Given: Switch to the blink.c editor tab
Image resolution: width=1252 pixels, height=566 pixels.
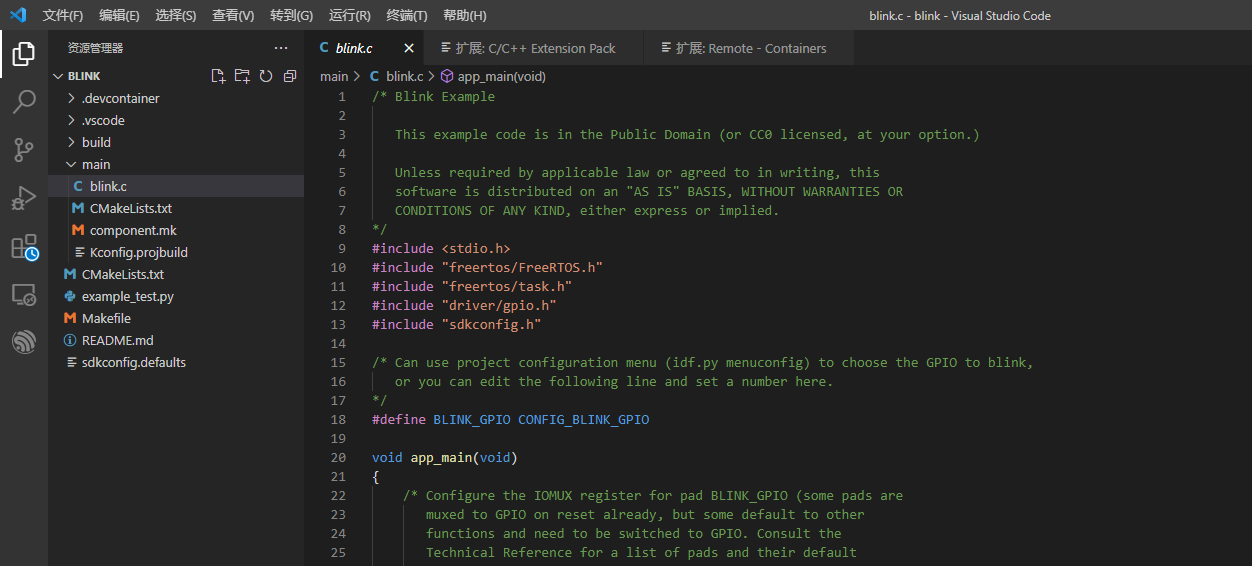Looking at the screenshot, I should click(354, 48).
